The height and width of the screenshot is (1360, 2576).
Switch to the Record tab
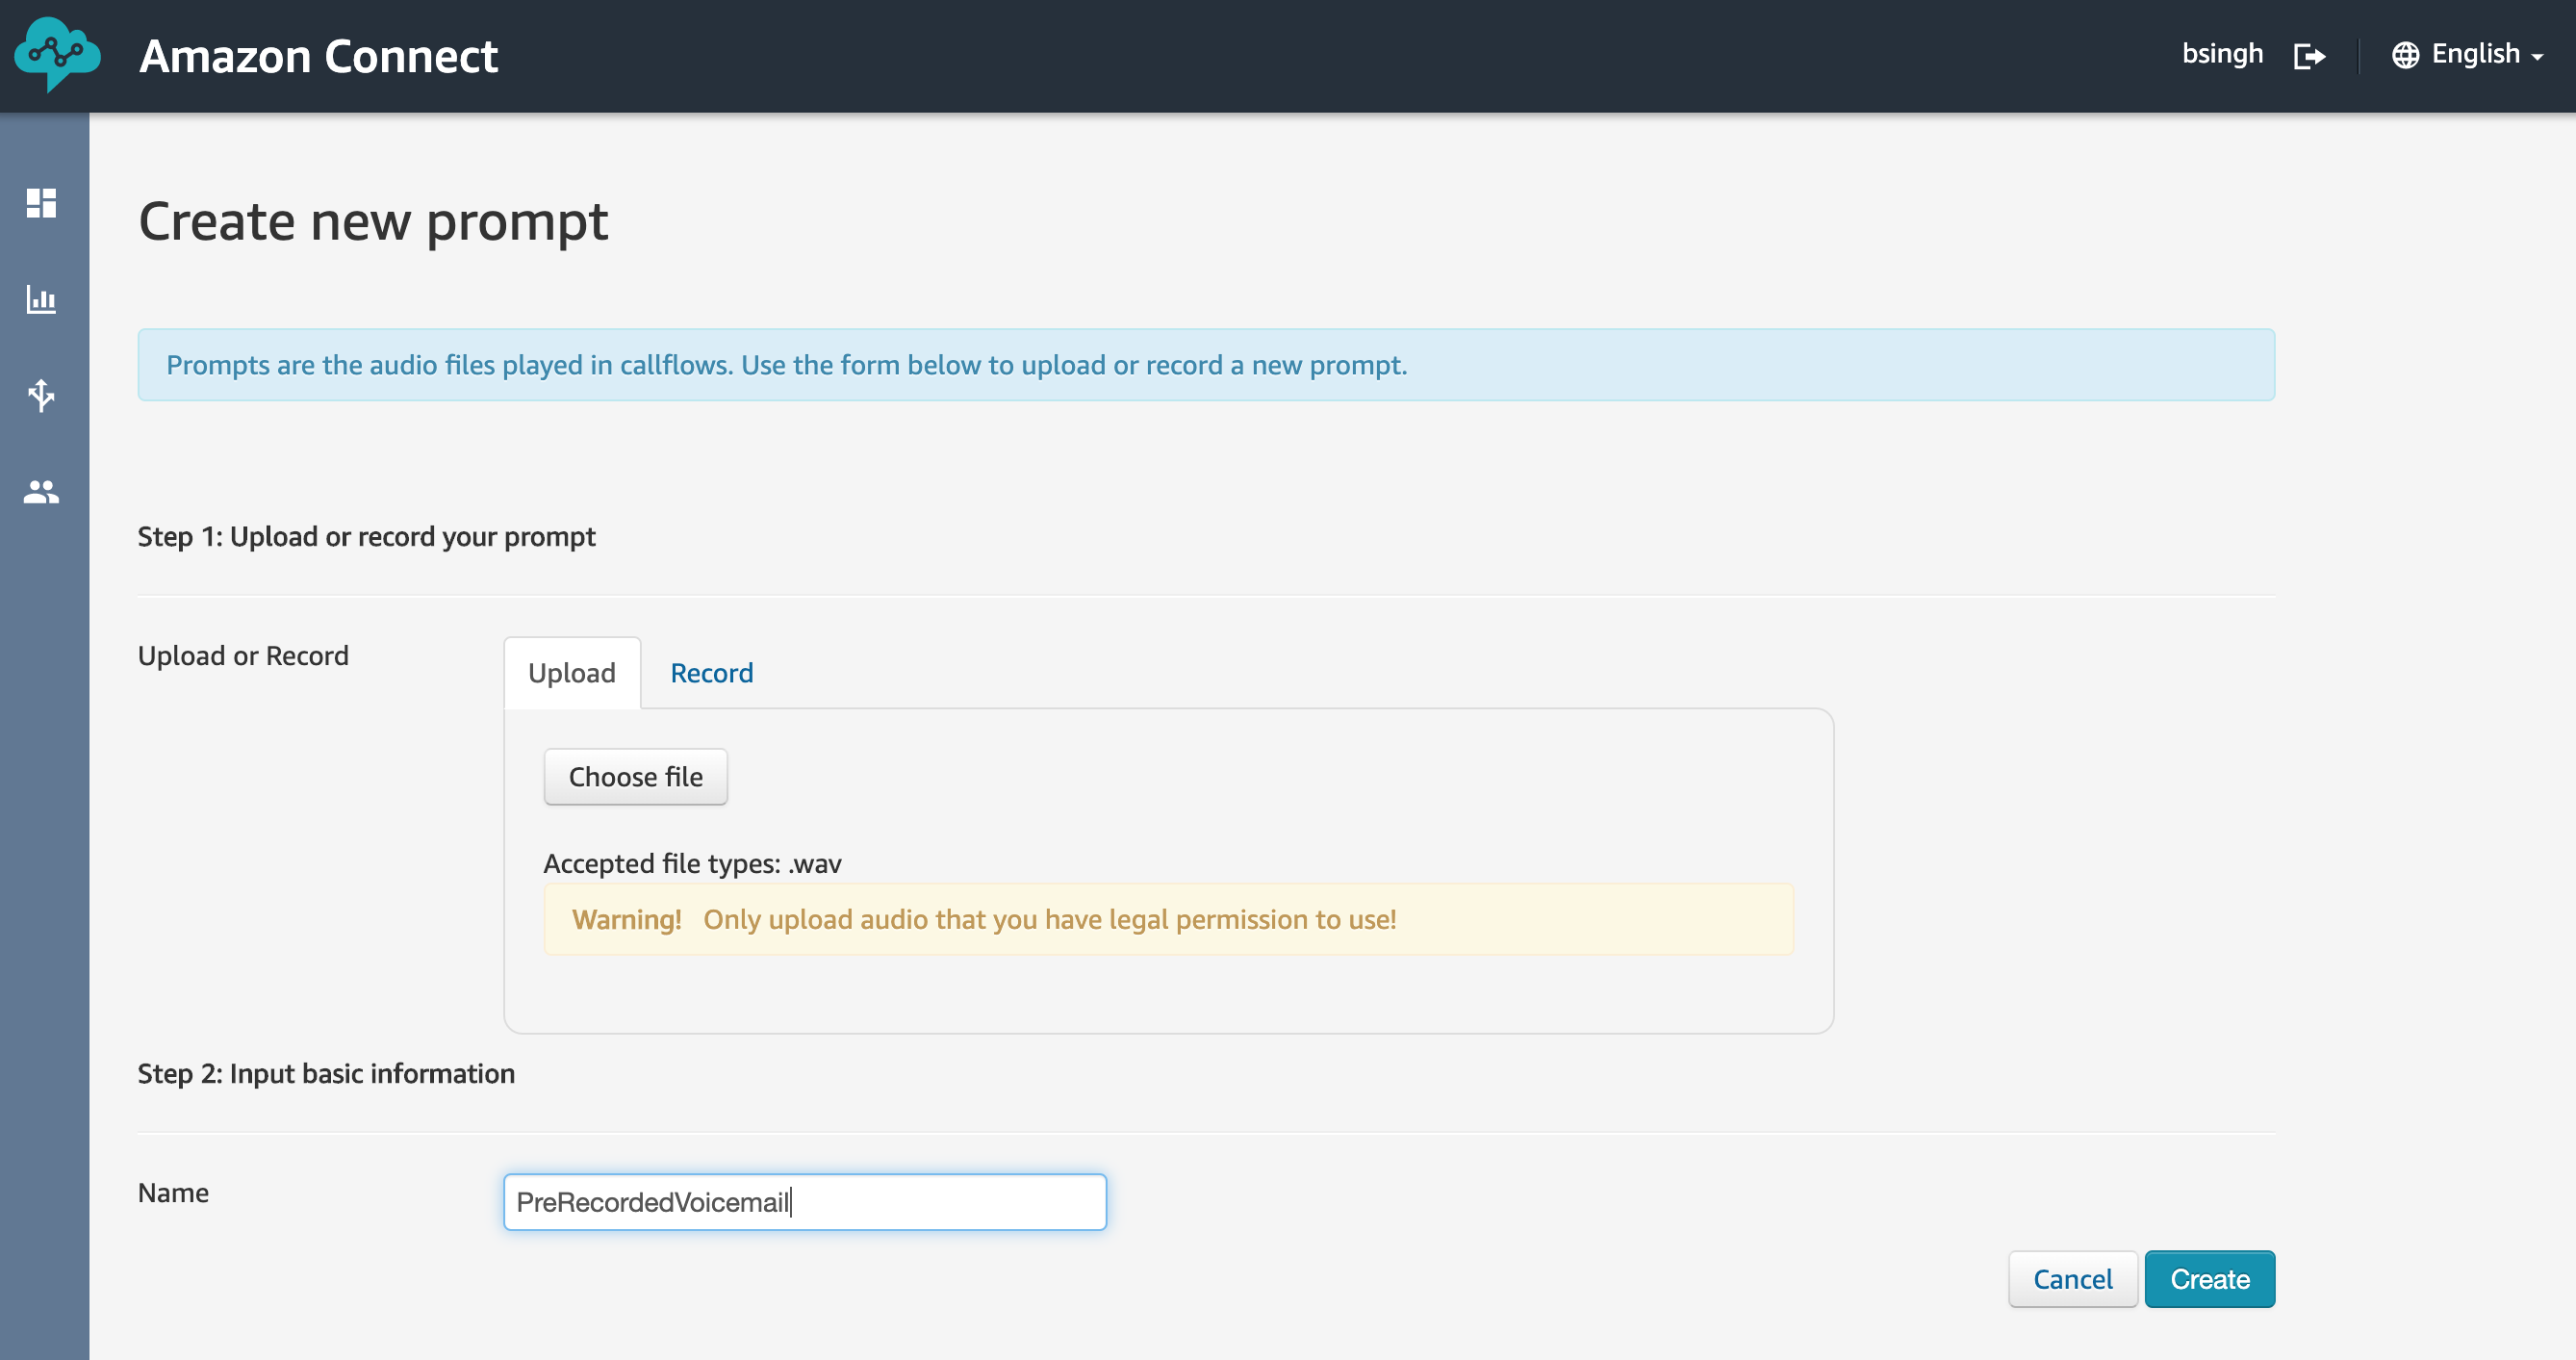point(711,673)
